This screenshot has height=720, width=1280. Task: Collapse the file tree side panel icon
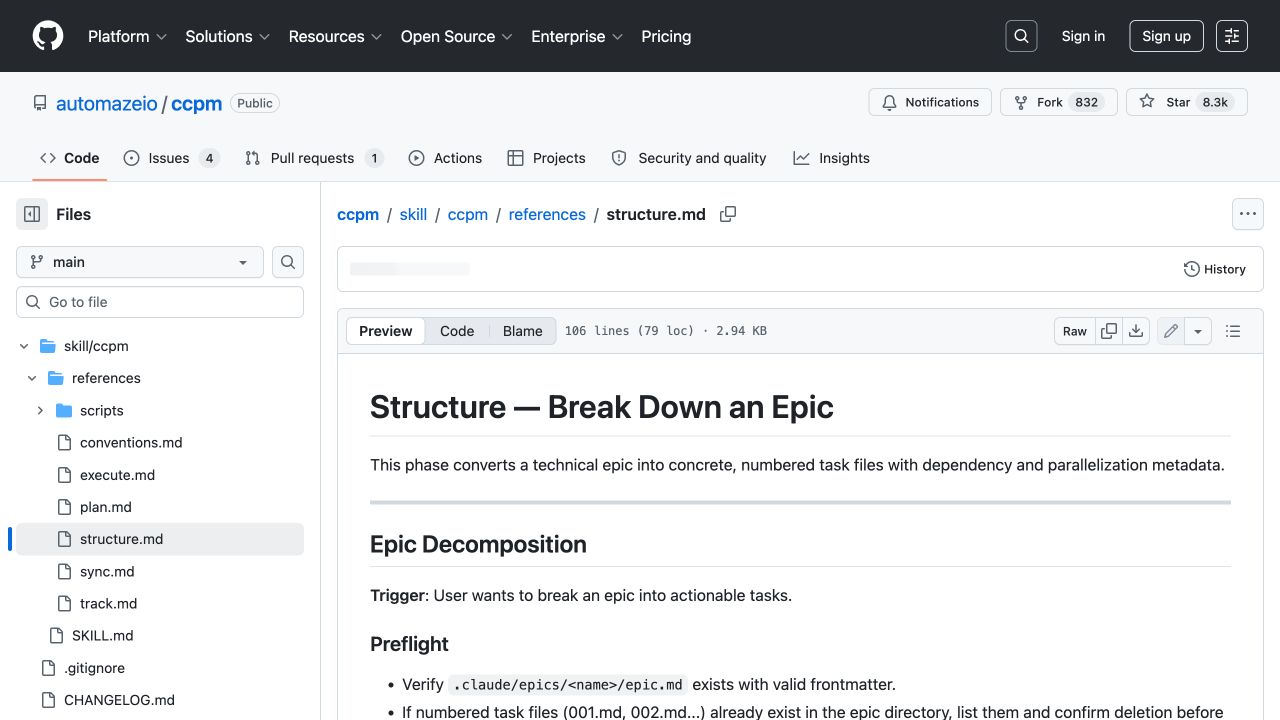coord(32,214)
